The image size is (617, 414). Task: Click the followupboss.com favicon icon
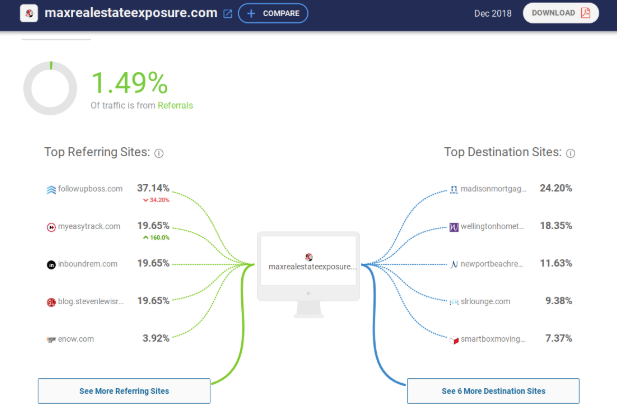click(x=51, y=189)
